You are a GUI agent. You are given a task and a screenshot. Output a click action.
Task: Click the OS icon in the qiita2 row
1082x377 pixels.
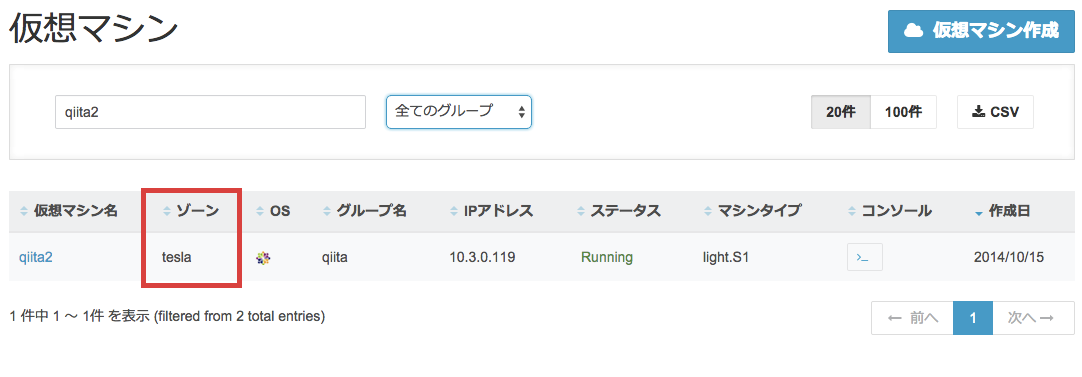click(x=262, y=258)
